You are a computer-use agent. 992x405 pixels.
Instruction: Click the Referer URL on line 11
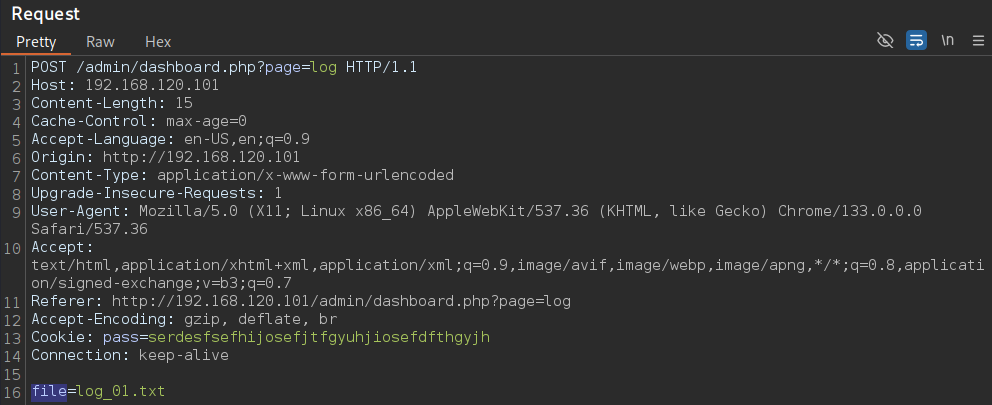[x=342, y=301]
